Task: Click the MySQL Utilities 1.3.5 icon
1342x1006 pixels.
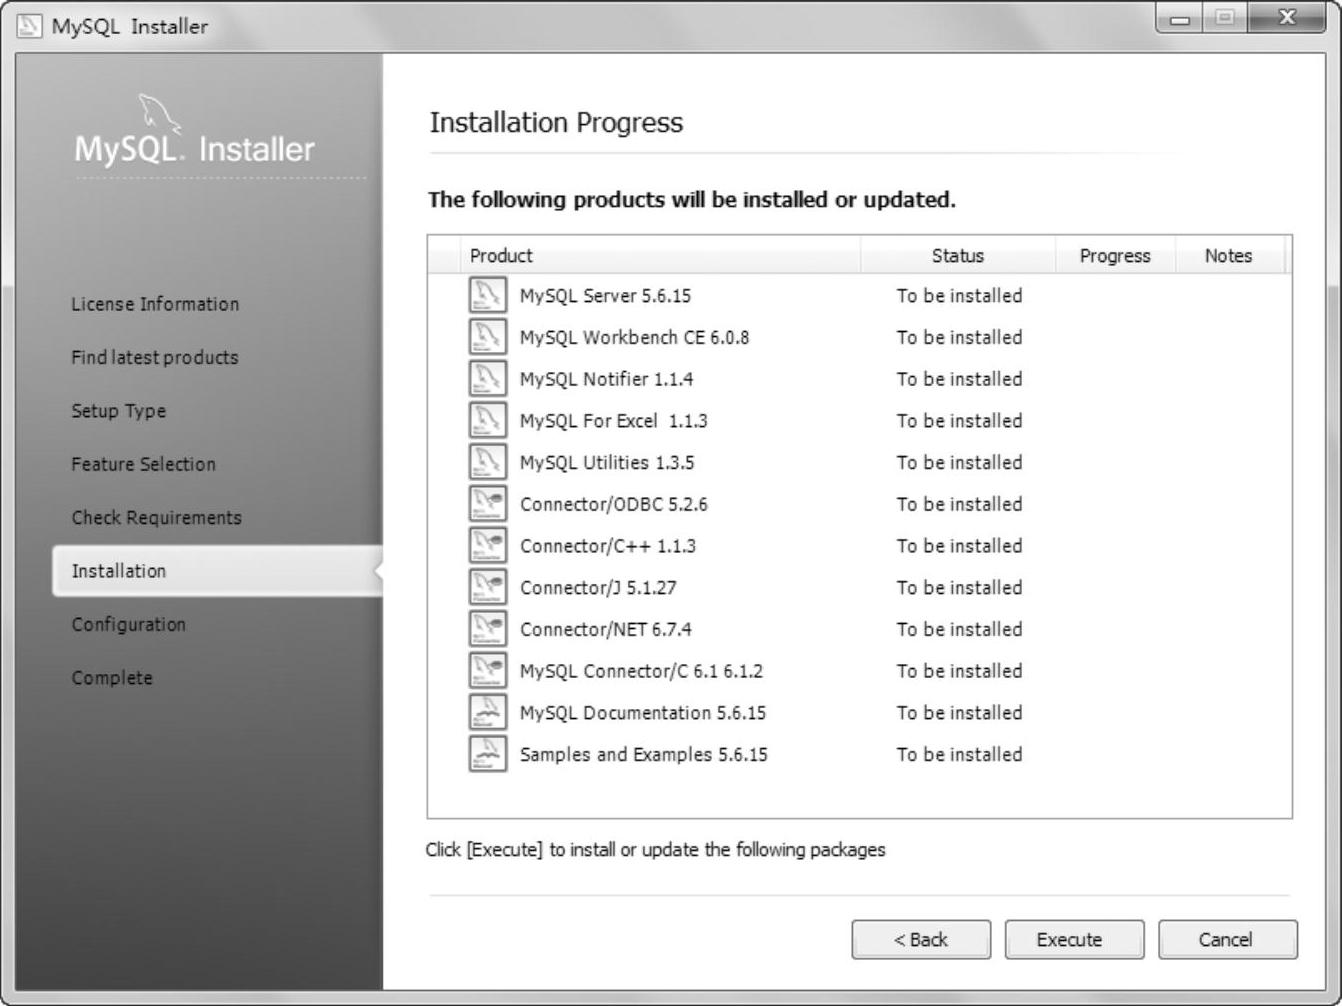Action: pyautogui.click(x=487, y=462)
